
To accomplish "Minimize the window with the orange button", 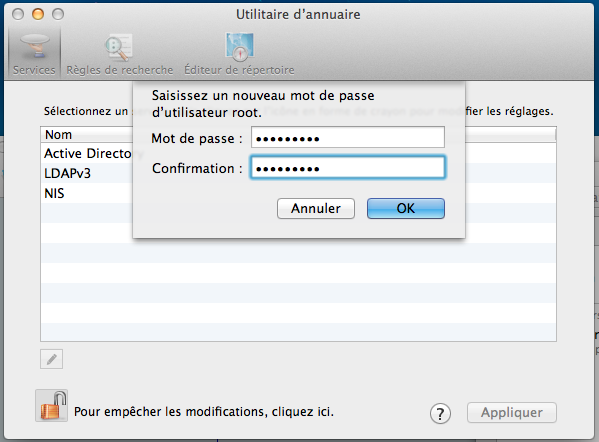I will tap(38, 14).
